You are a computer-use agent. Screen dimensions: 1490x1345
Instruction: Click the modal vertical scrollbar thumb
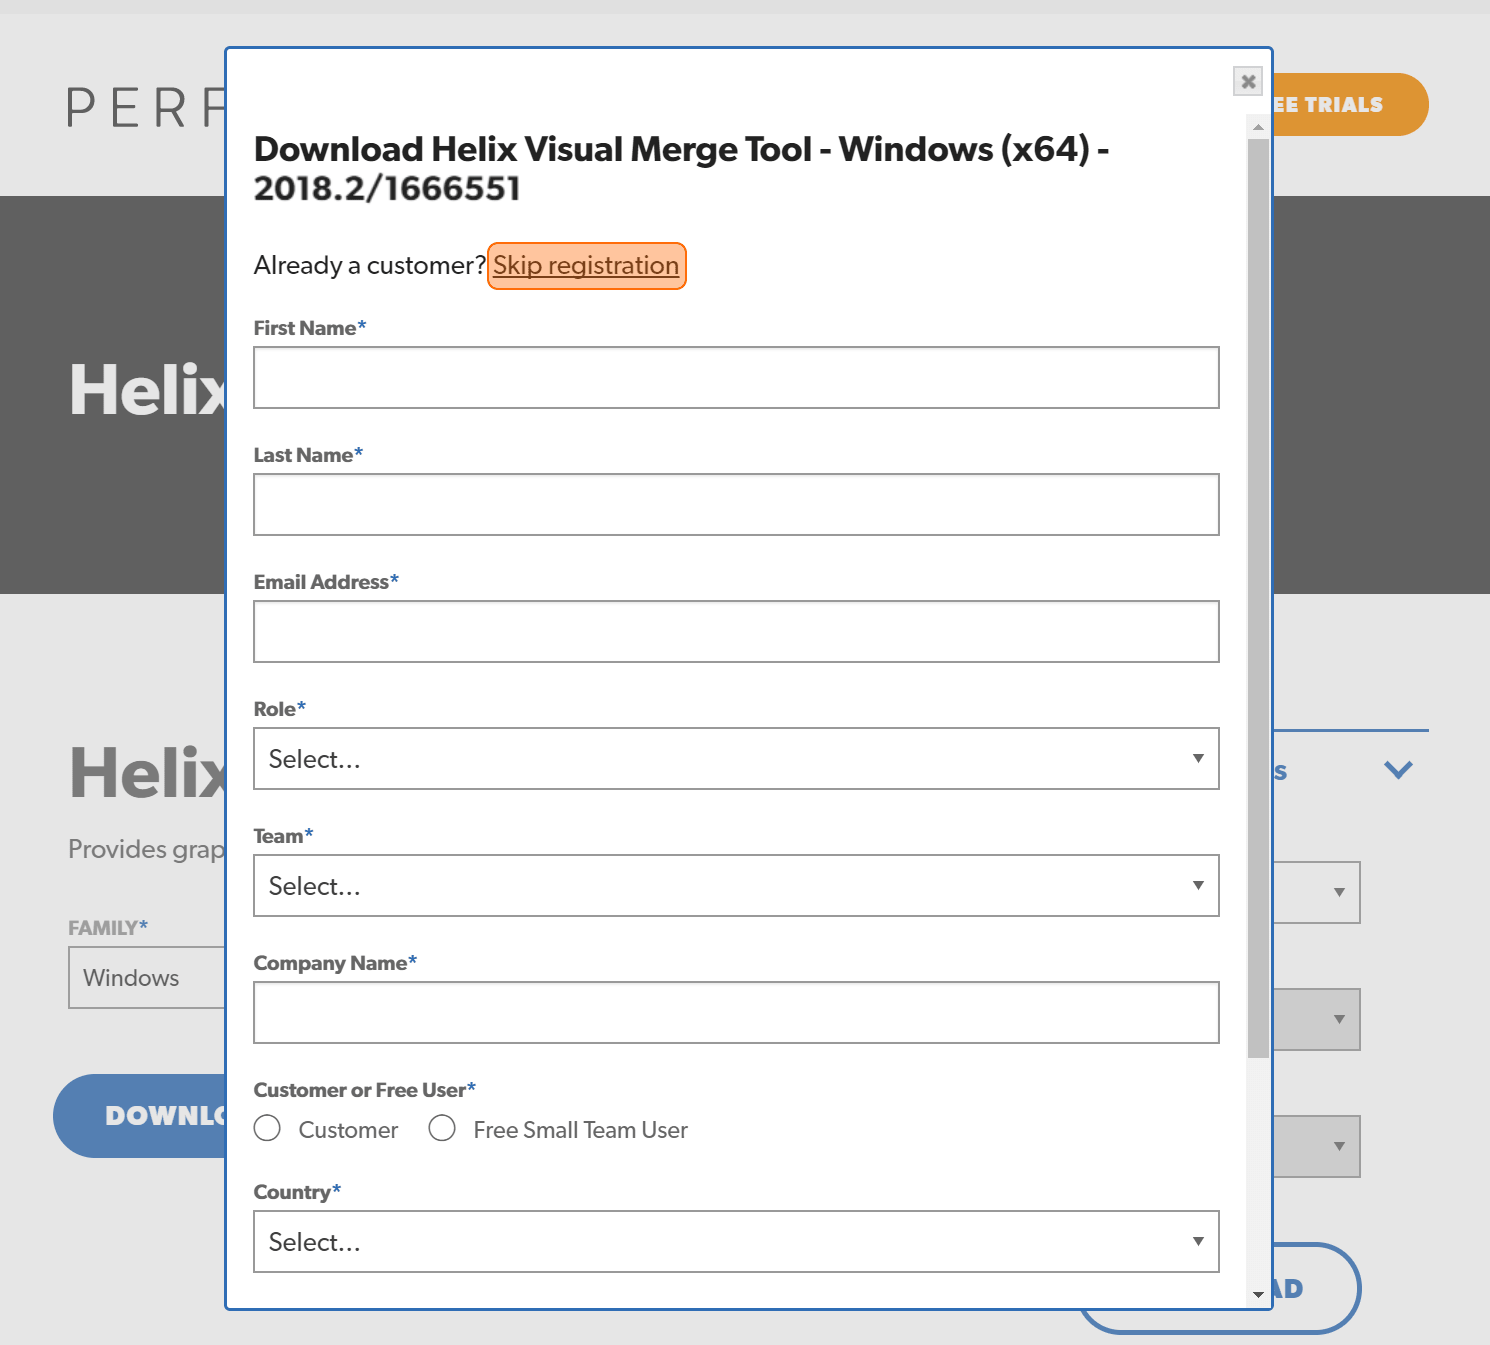click(x=1258, y=598)
